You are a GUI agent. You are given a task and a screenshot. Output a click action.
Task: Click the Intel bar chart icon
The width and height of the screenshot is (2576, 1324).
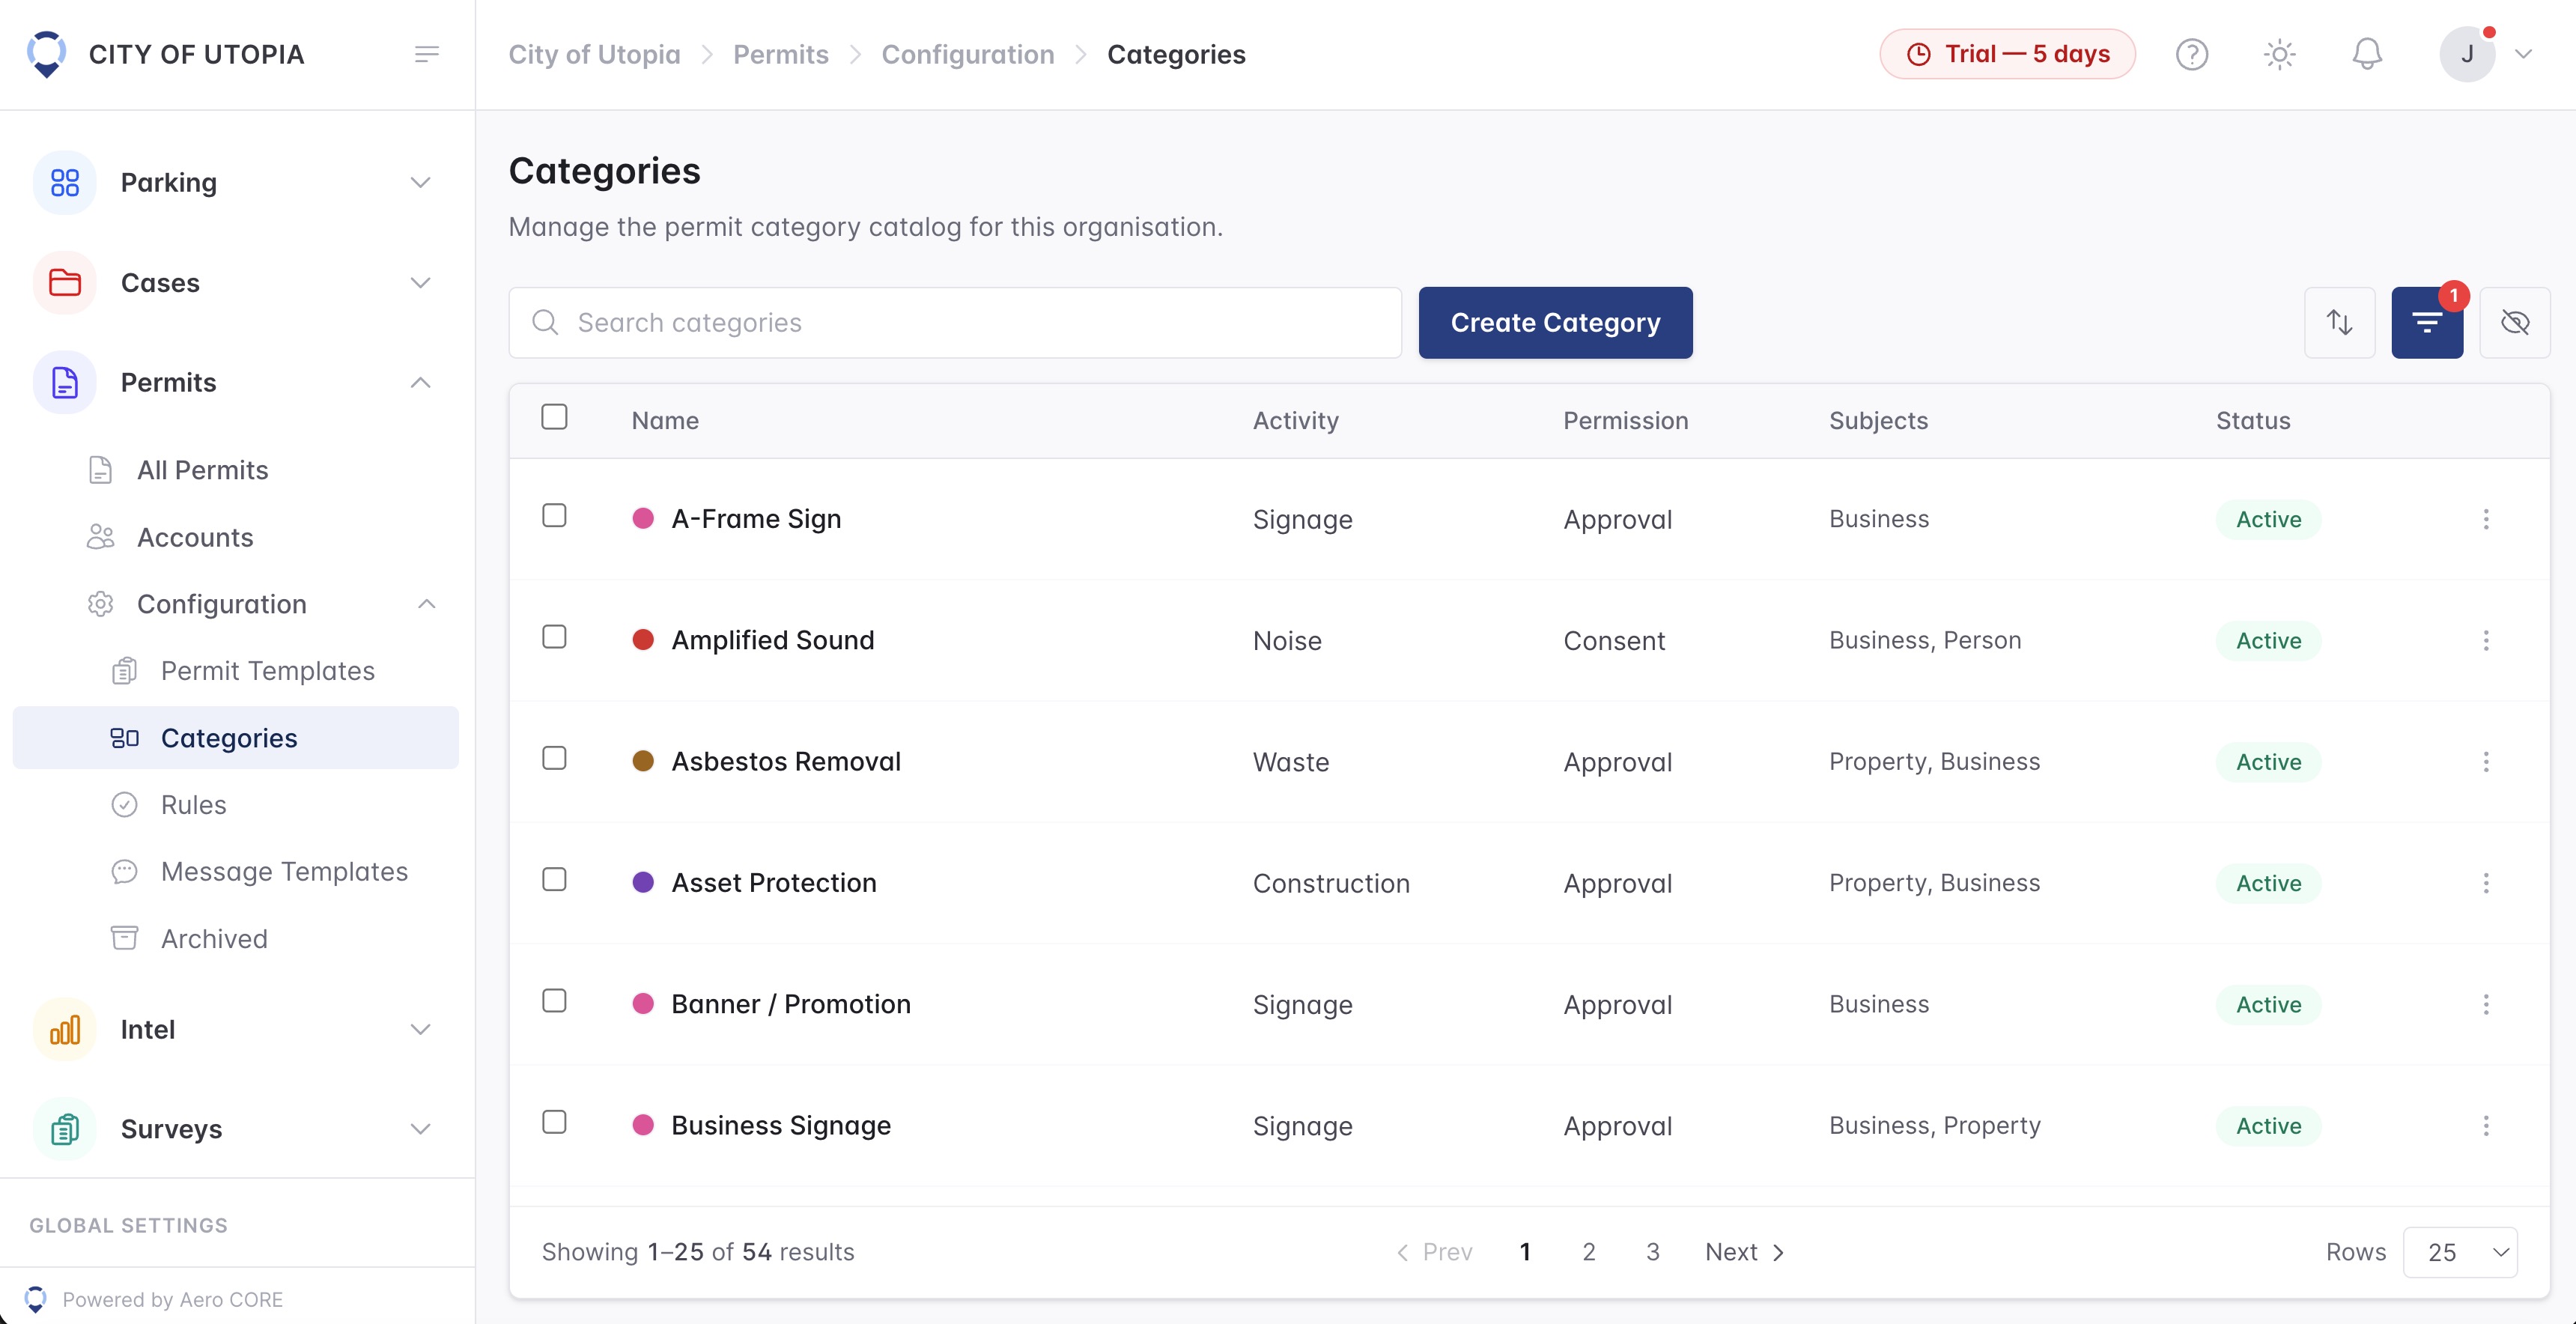pyautogui.click(x=65, y=1030)
